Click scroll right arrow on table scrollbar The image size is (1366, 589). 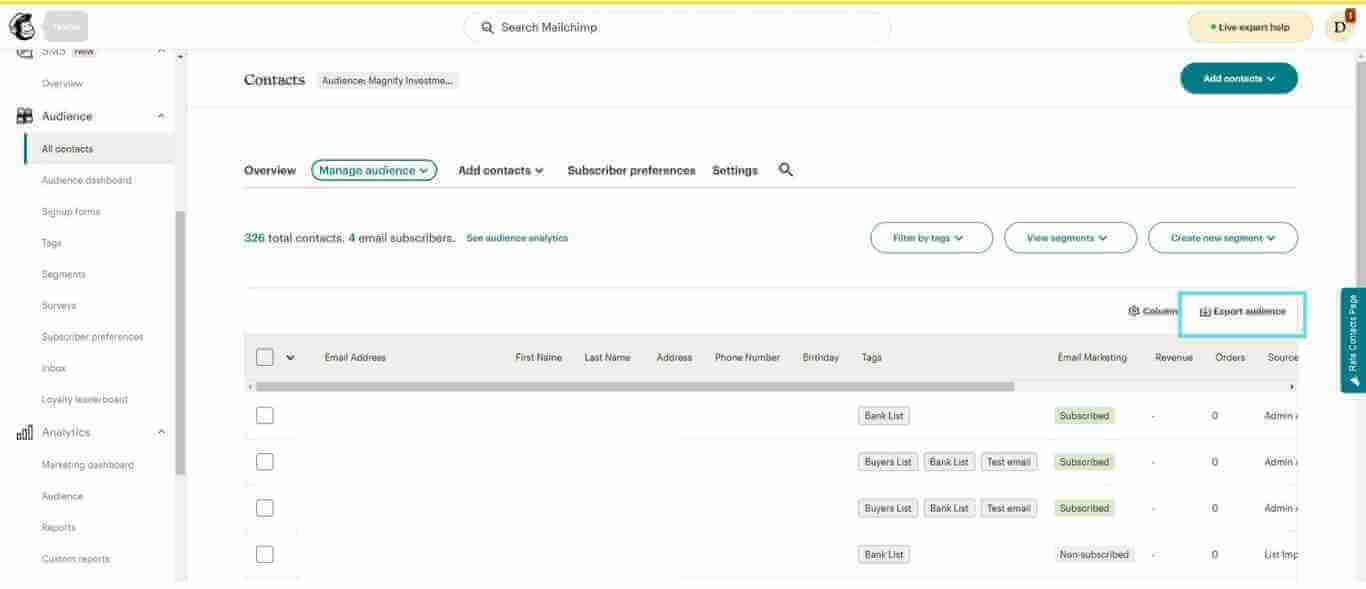[1292, 386]
